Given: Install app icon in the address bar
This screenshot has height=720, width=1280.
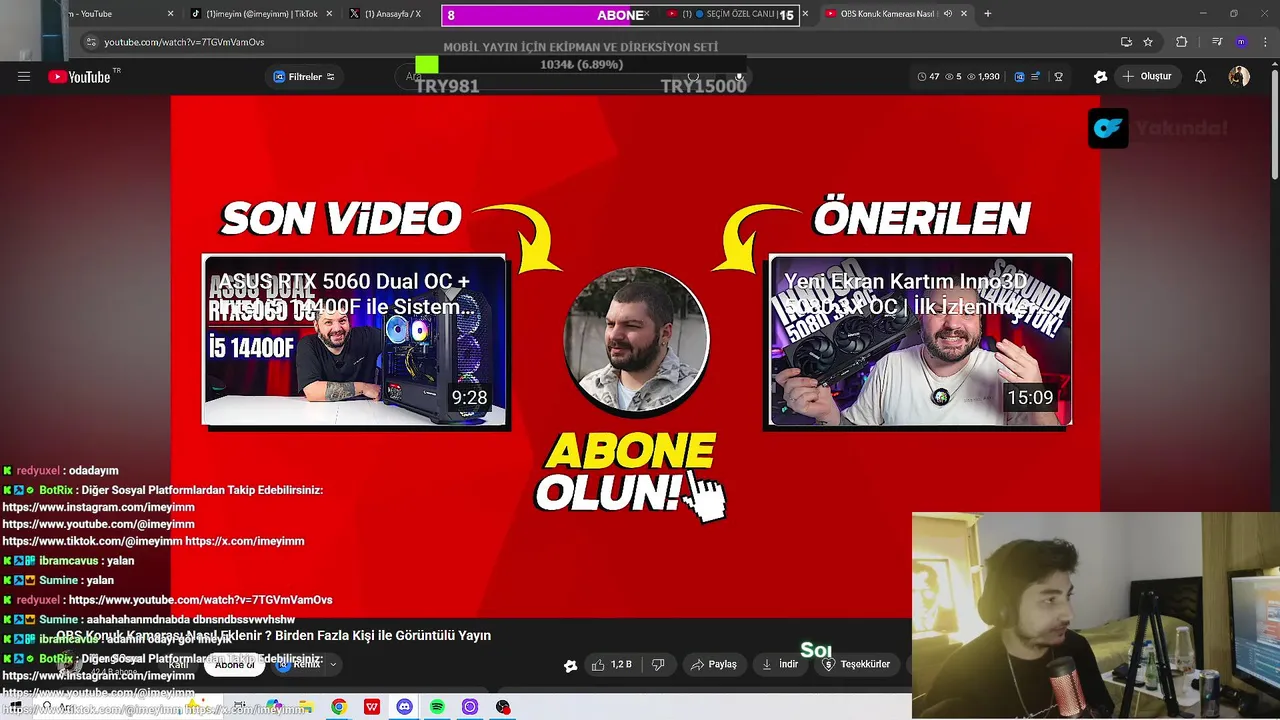Looking at the screenshot, I should (x=1126, y=42).
